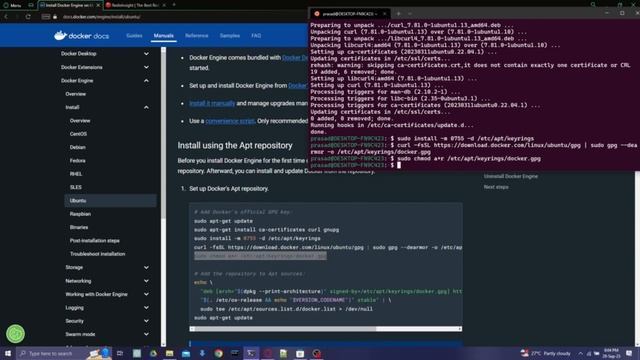This screenshot has width=640, height=360.
Task: Open the file folder taskbar icon
Action: (x=169, y=353)
